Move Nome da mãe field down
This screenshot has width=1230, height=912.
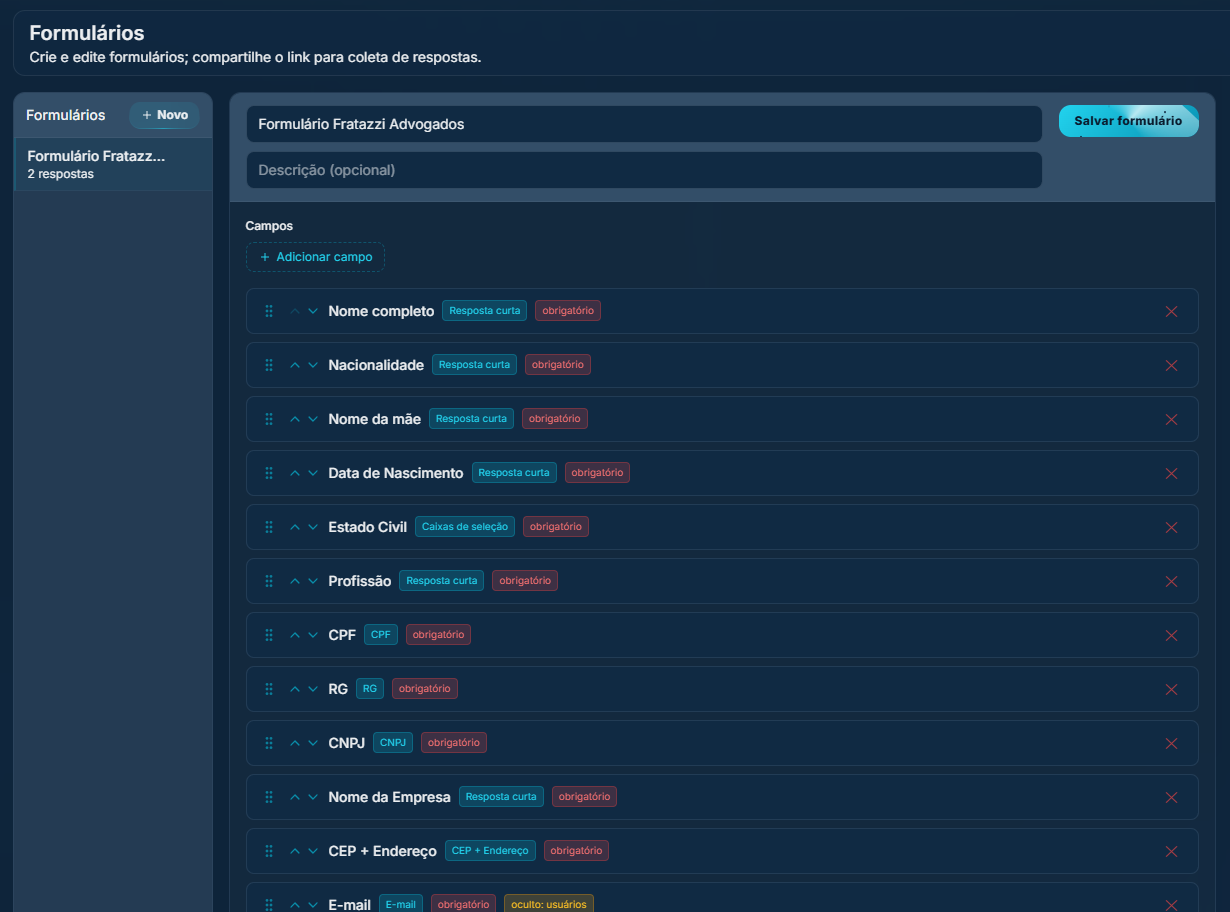pos(313,419)
